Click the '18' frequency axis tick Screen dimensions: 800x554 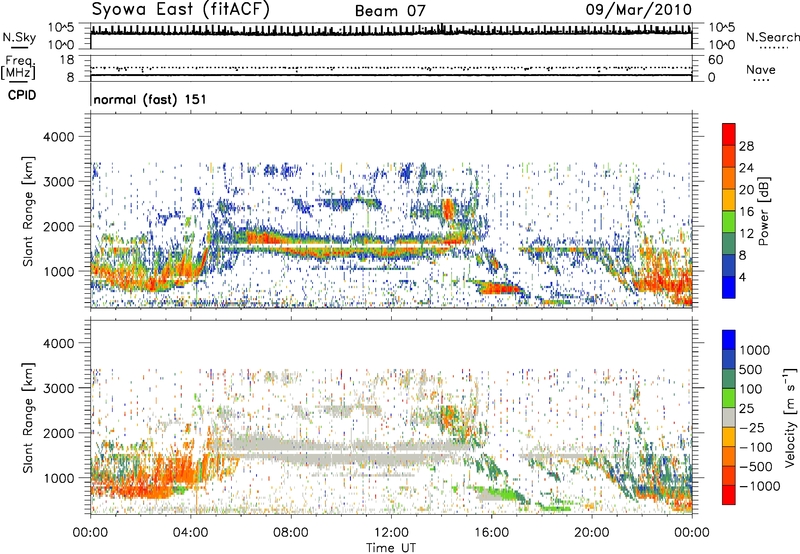pyautogui.click(x=66, y=60)
